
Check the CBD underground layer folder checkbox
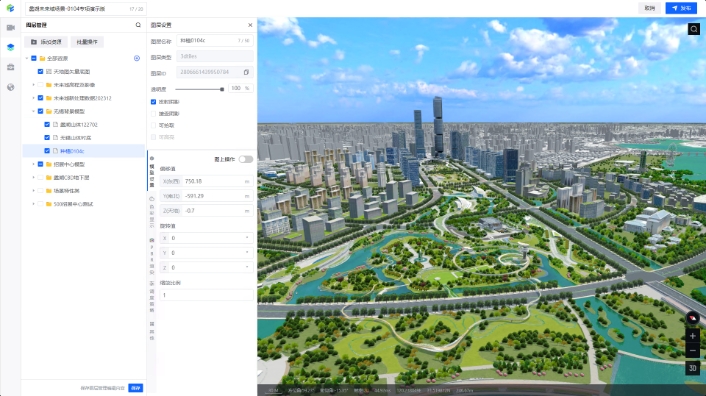pyautogui.click(x=41, y=177)
